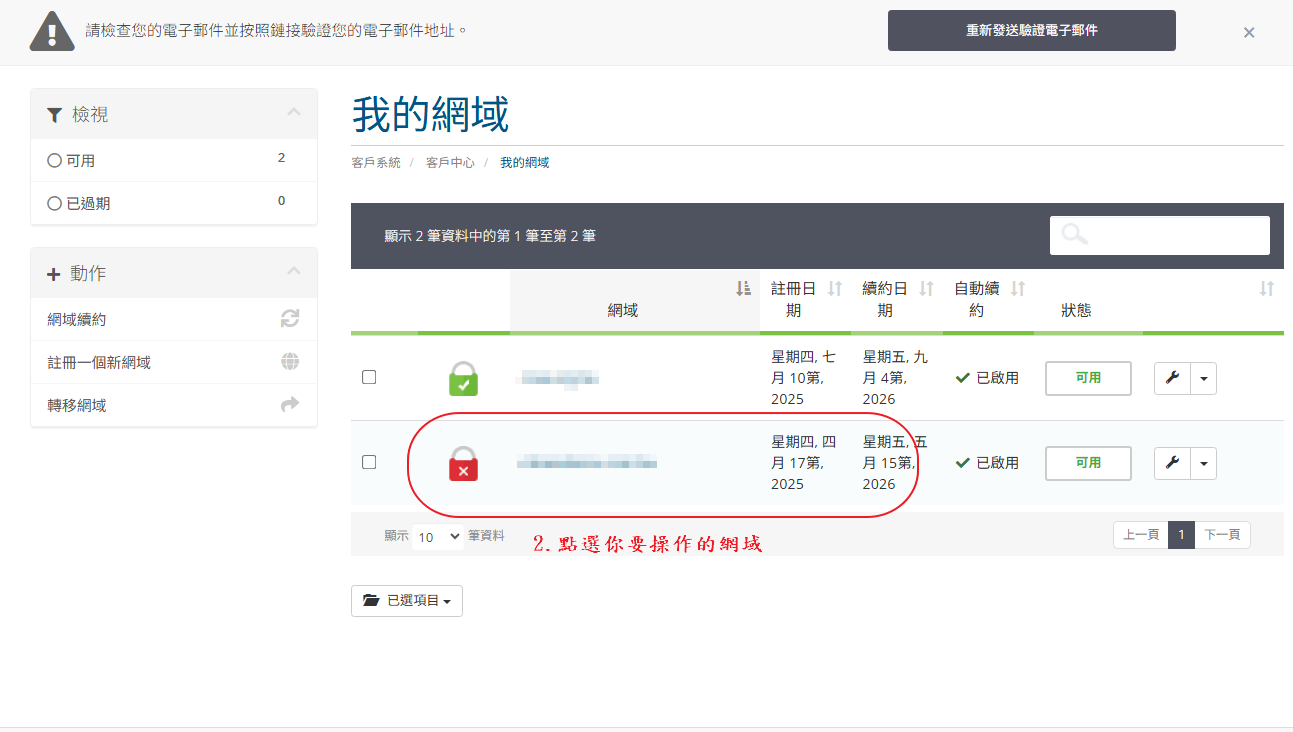Check the first domain row checkbox
Image resolution: width=1293 pixels, height=732 pixels.
coord(369,377)
